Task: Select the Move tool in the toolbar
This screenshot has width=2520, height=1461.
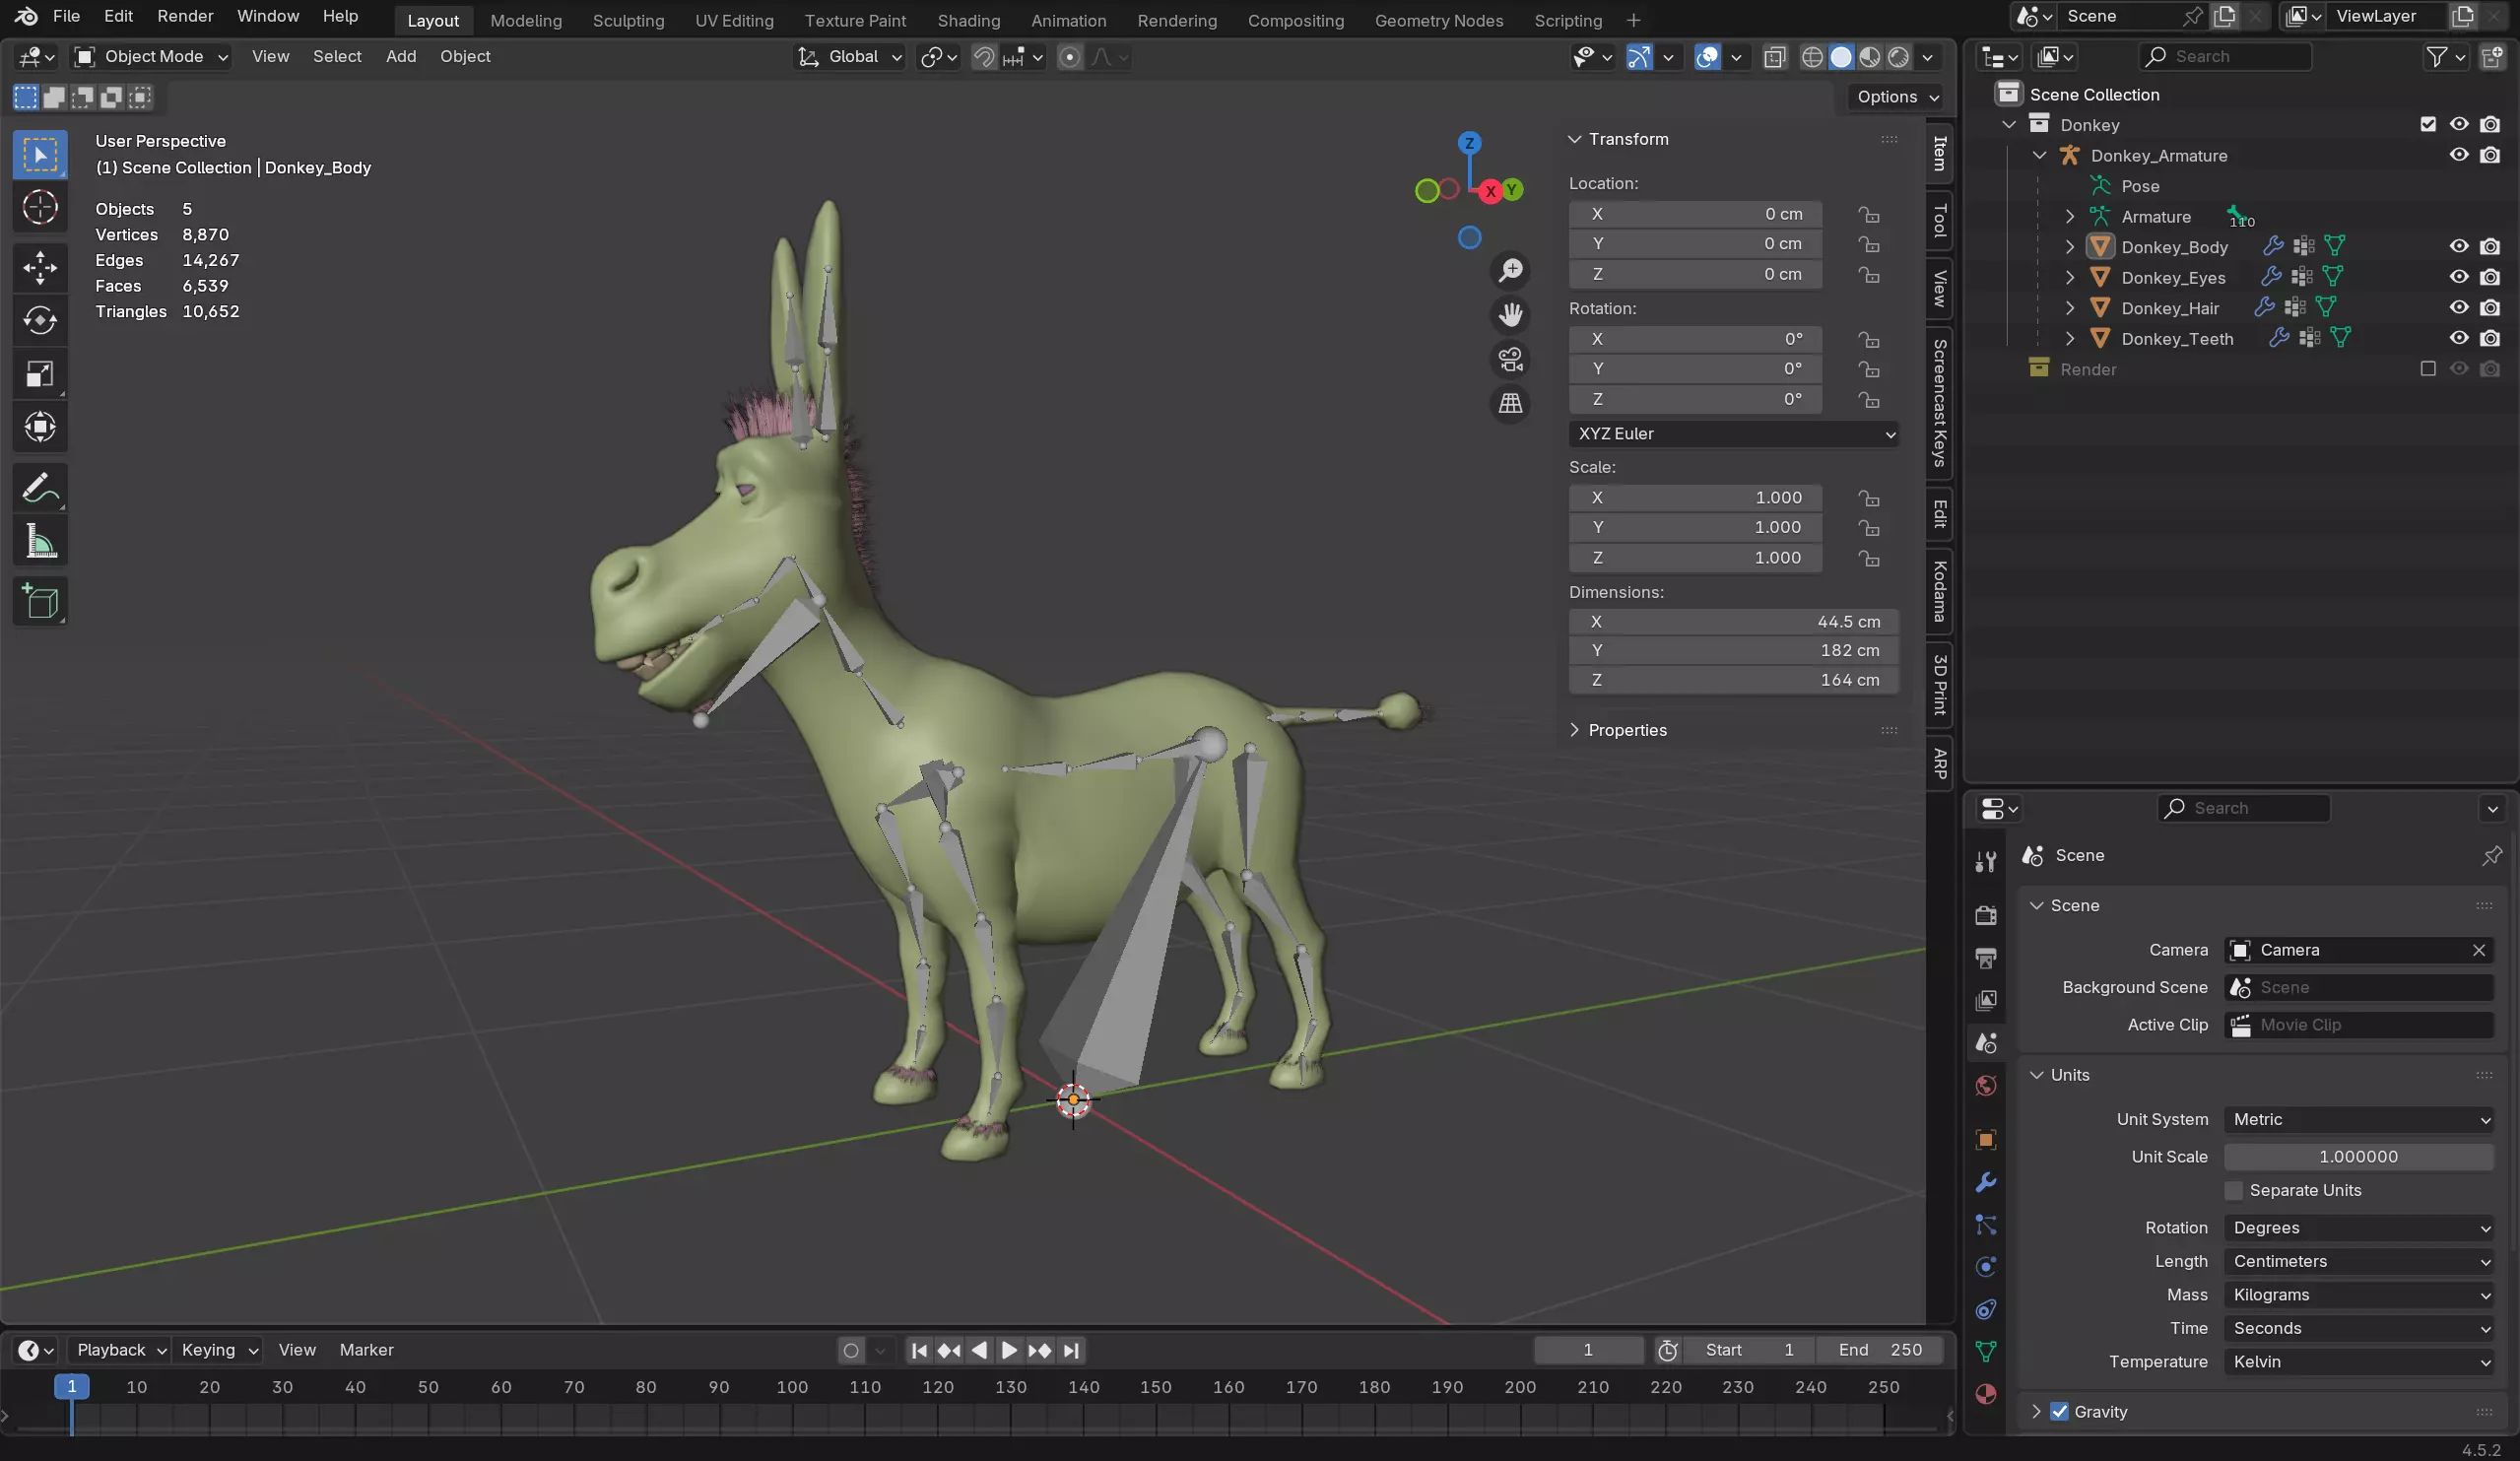Action: click(x=40, y=266)
